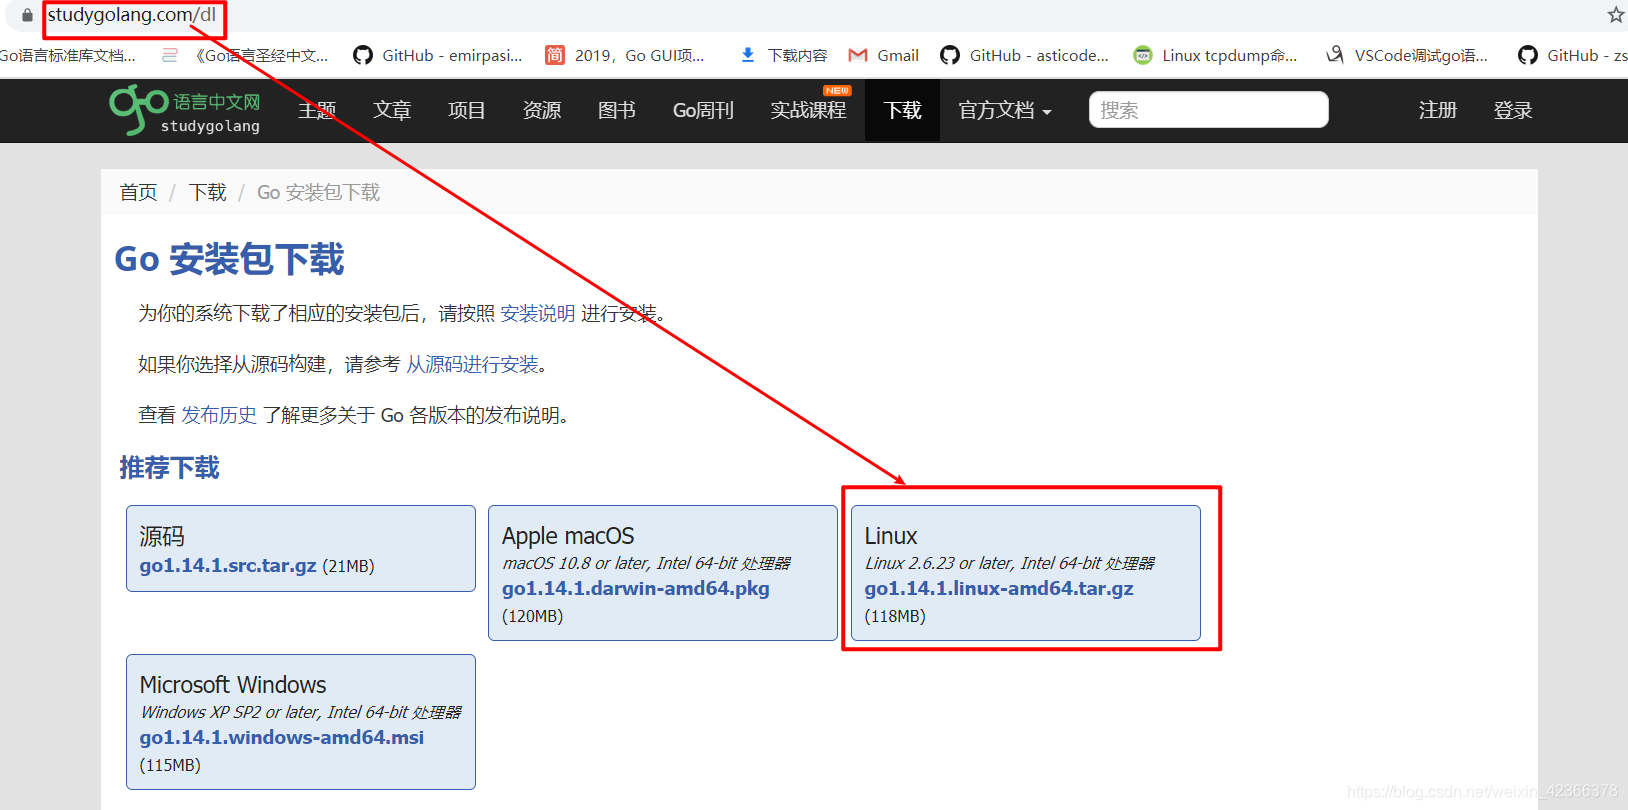Go to 首页 in breadcrumb
Image resolution: width=1628 pixels, height=810 pixels.
coord(138,192)
